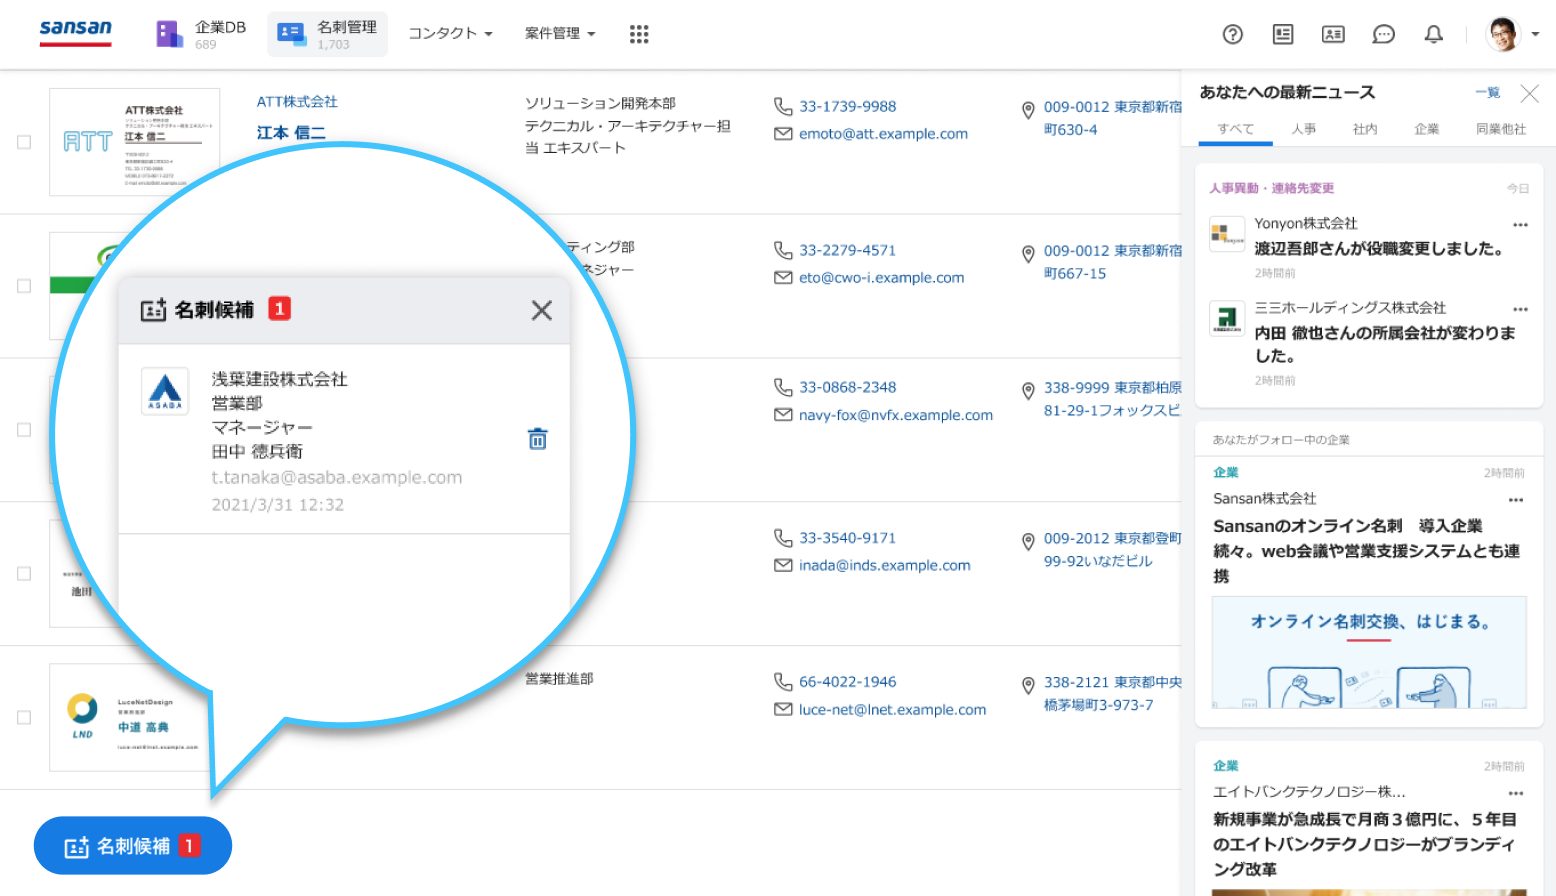Open the 企業DB section

coord(201,34)
